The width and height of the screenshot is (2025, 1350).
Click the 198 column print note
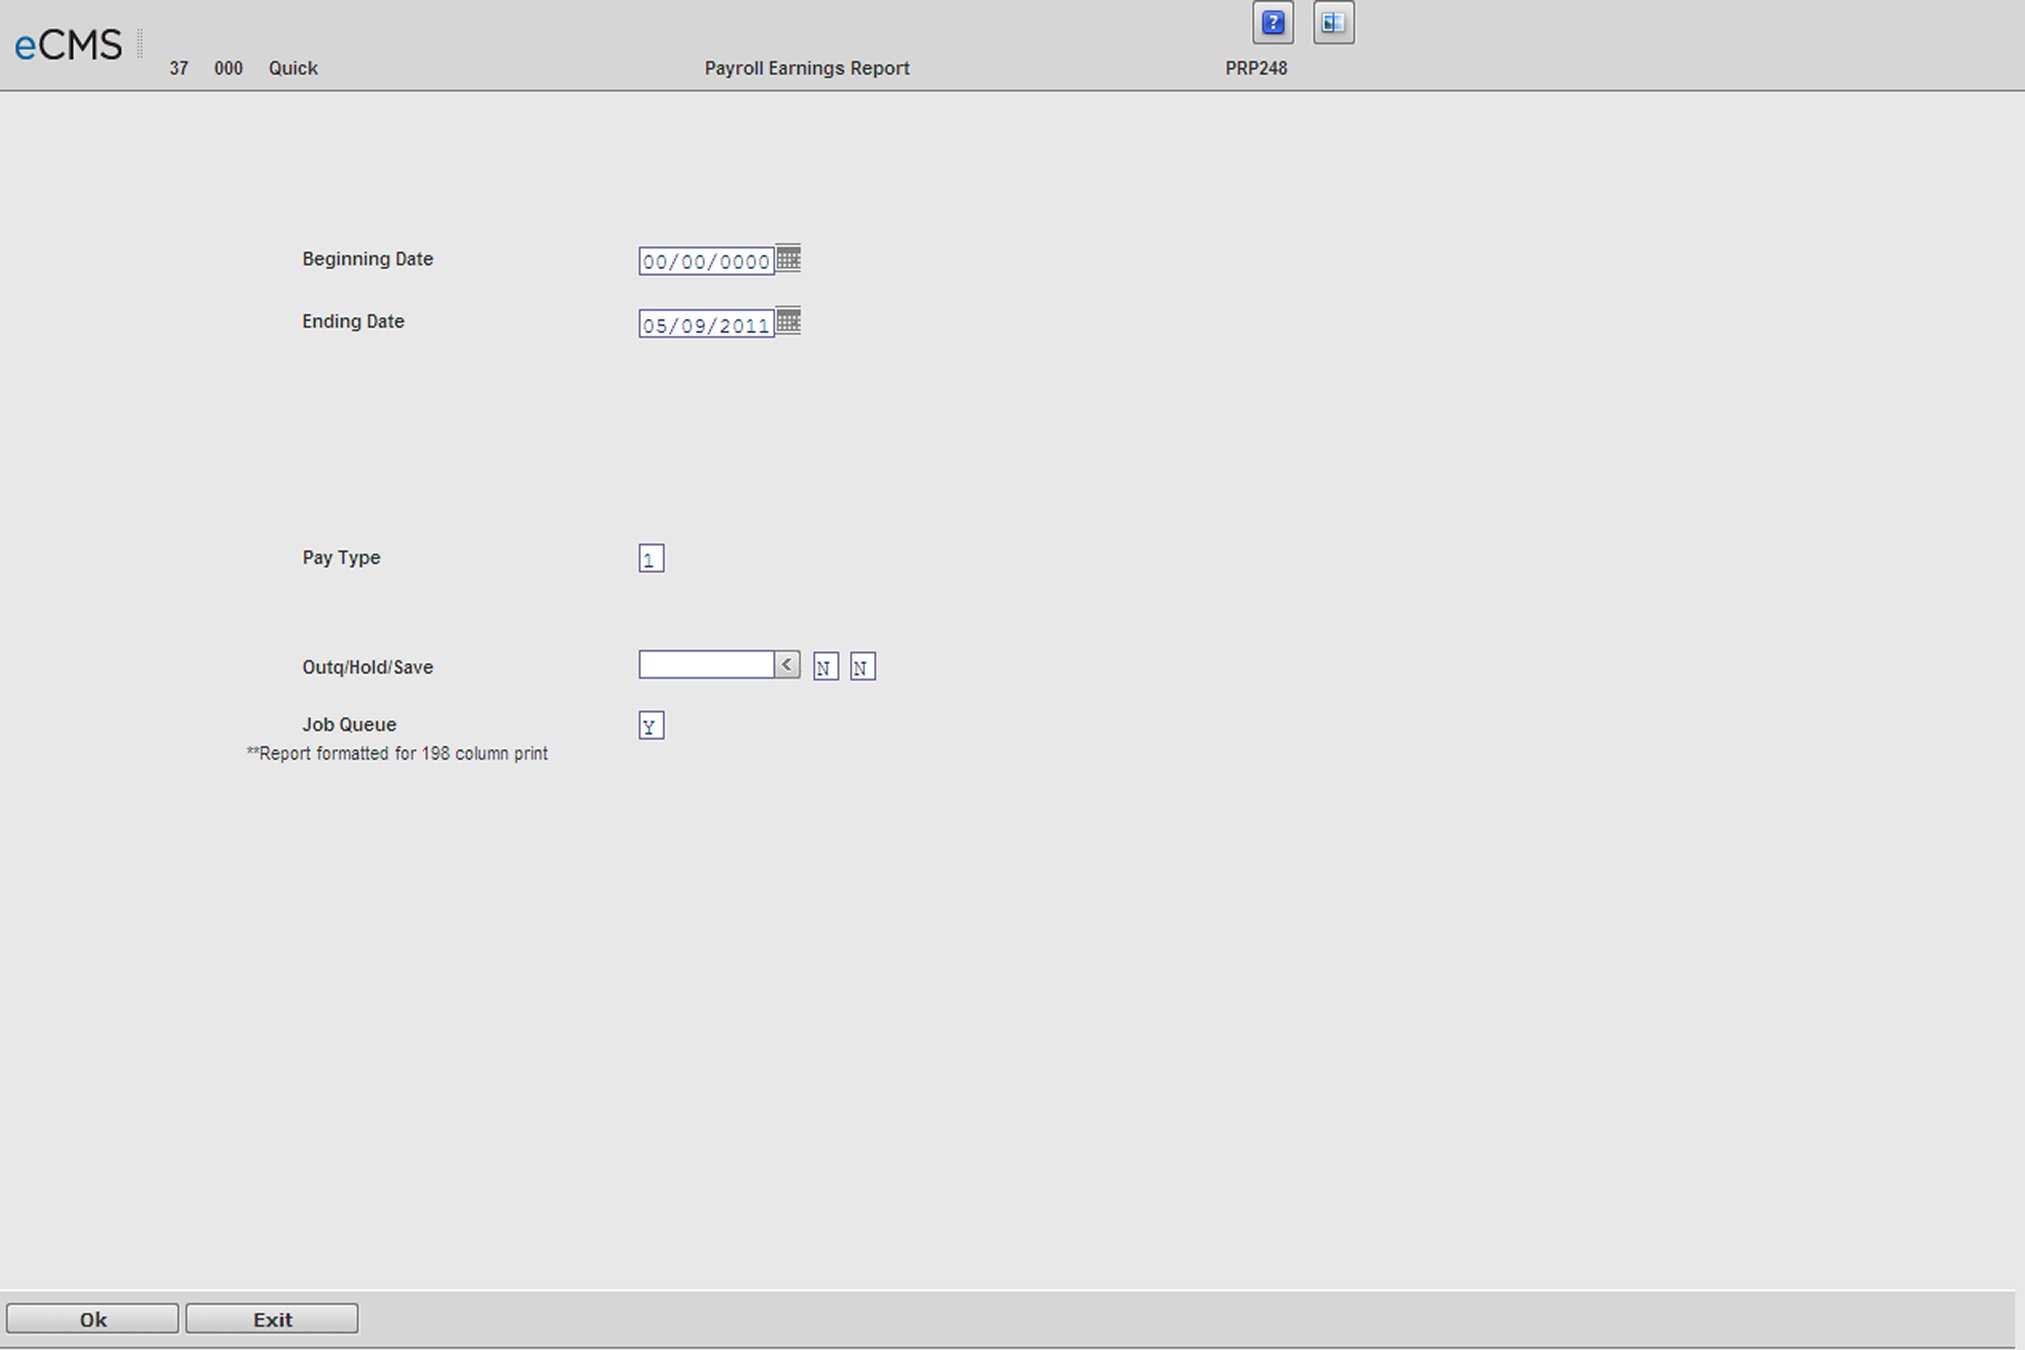pos(397,753)
